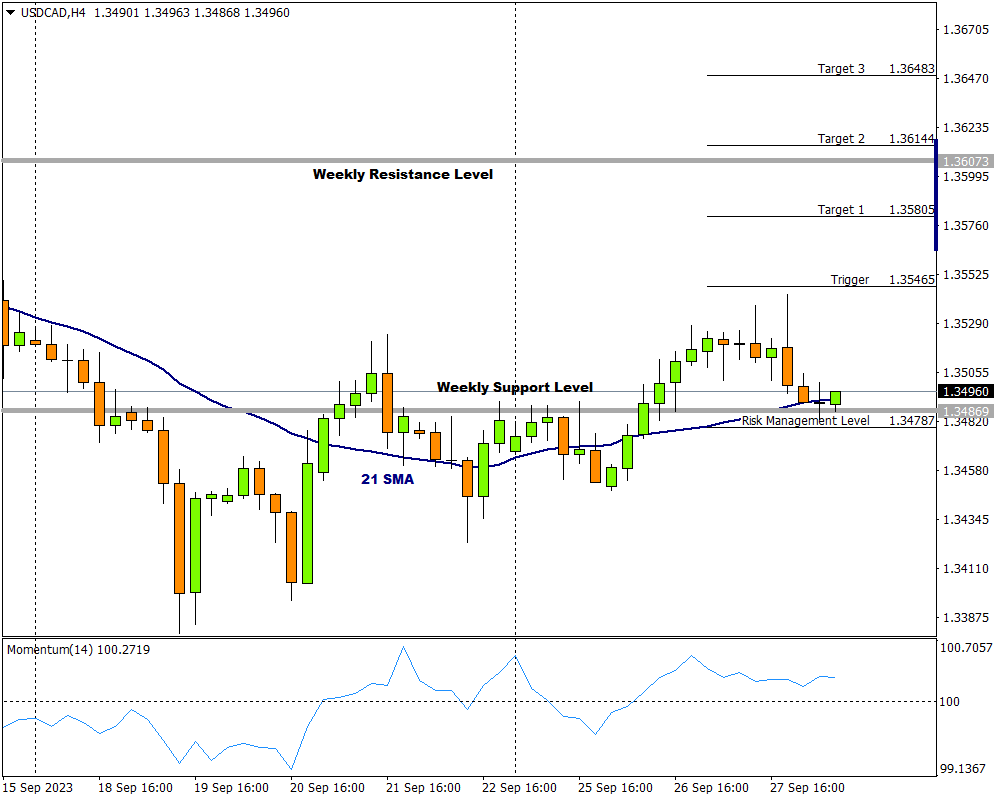1000x800 pixels.
Task: Select the Weekly Support Level text label
Action: 514,387
